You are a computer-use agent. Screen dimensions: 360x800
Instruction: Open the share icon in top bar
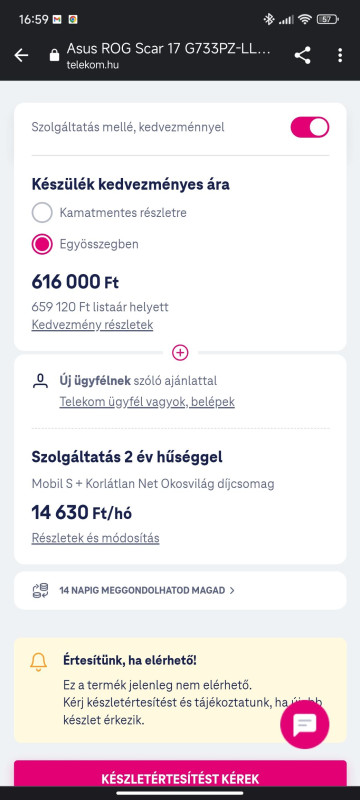pyautogui.click(x=302, y=55)
